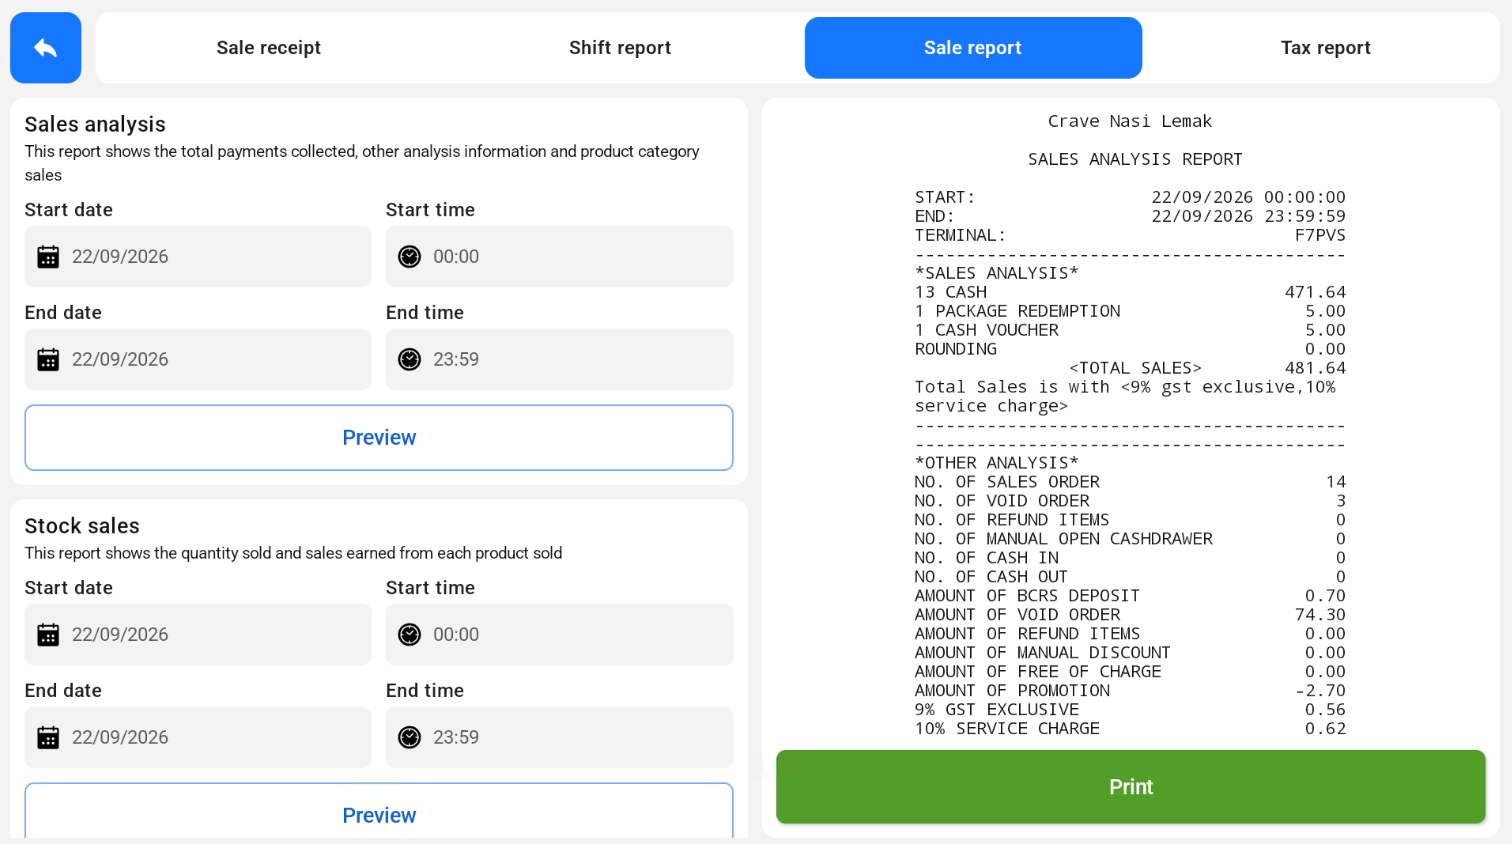Click the ROUNDING line on receipt
Screen dimensions: 1512x844
(x=1130, y=349)
